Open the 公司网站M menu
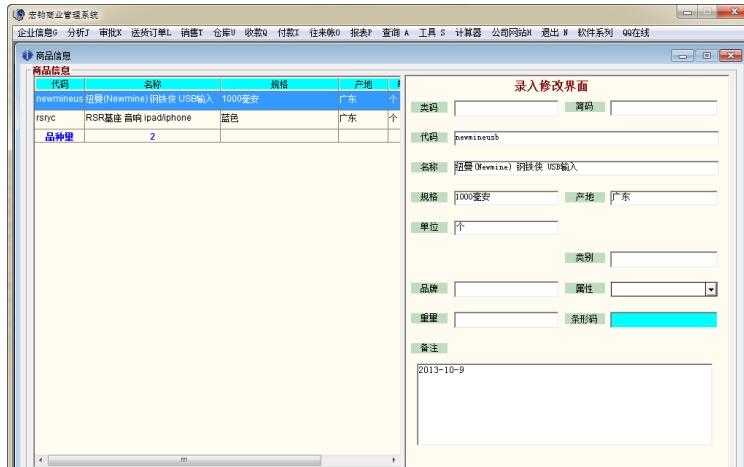This screenshot has height=467, width=744. point(512,33)
